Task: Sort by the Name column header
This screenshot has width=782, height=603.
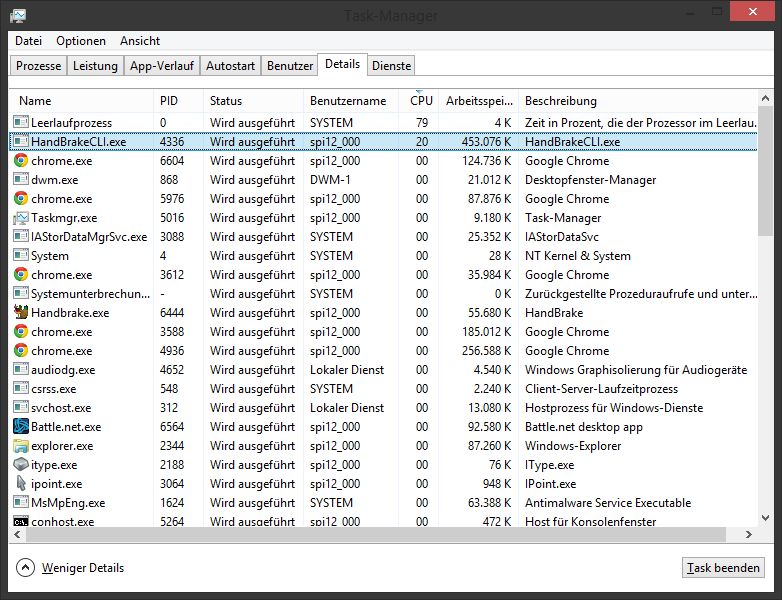Action: (x=81, y=101)
